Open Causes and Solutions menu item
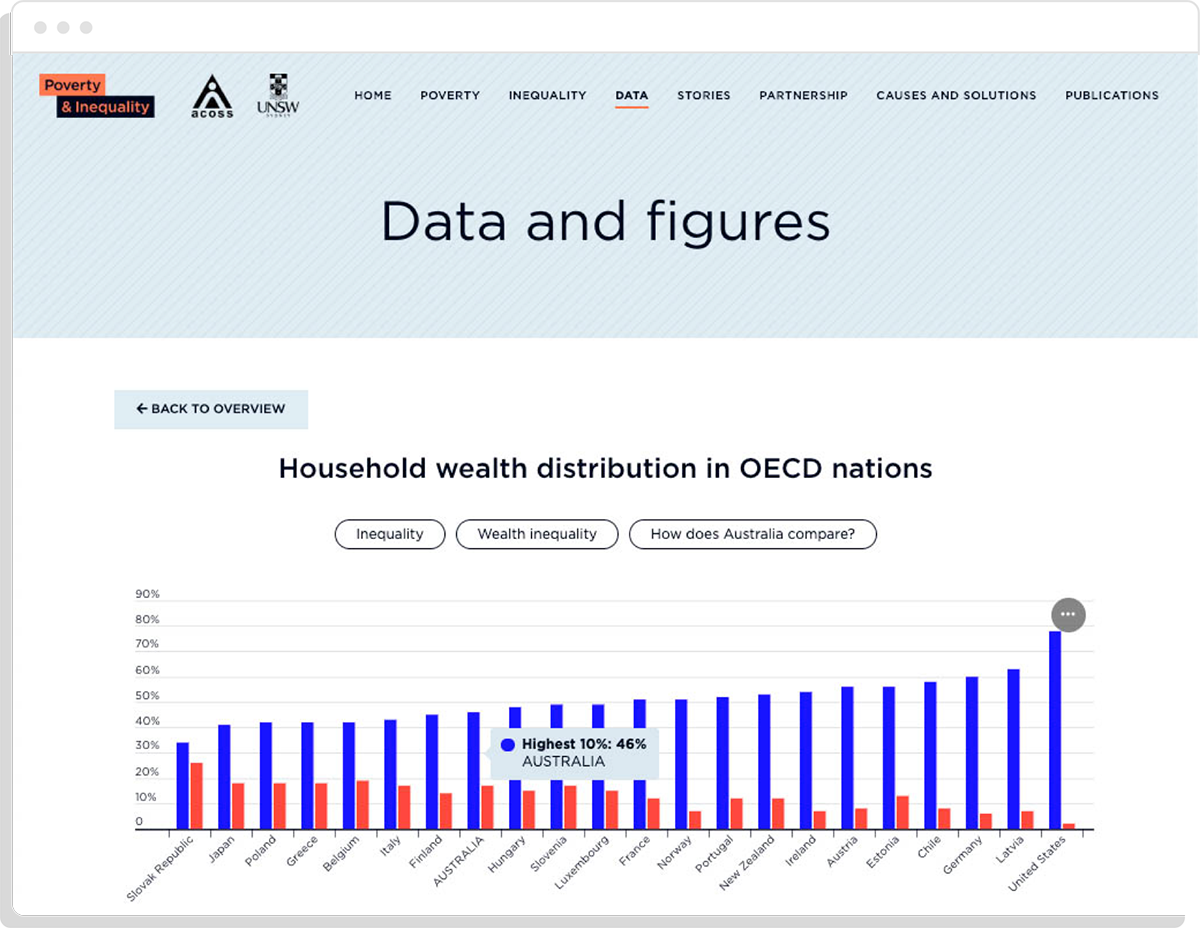This screenshot has height=928, width=1200. click(x=956, y=96)
